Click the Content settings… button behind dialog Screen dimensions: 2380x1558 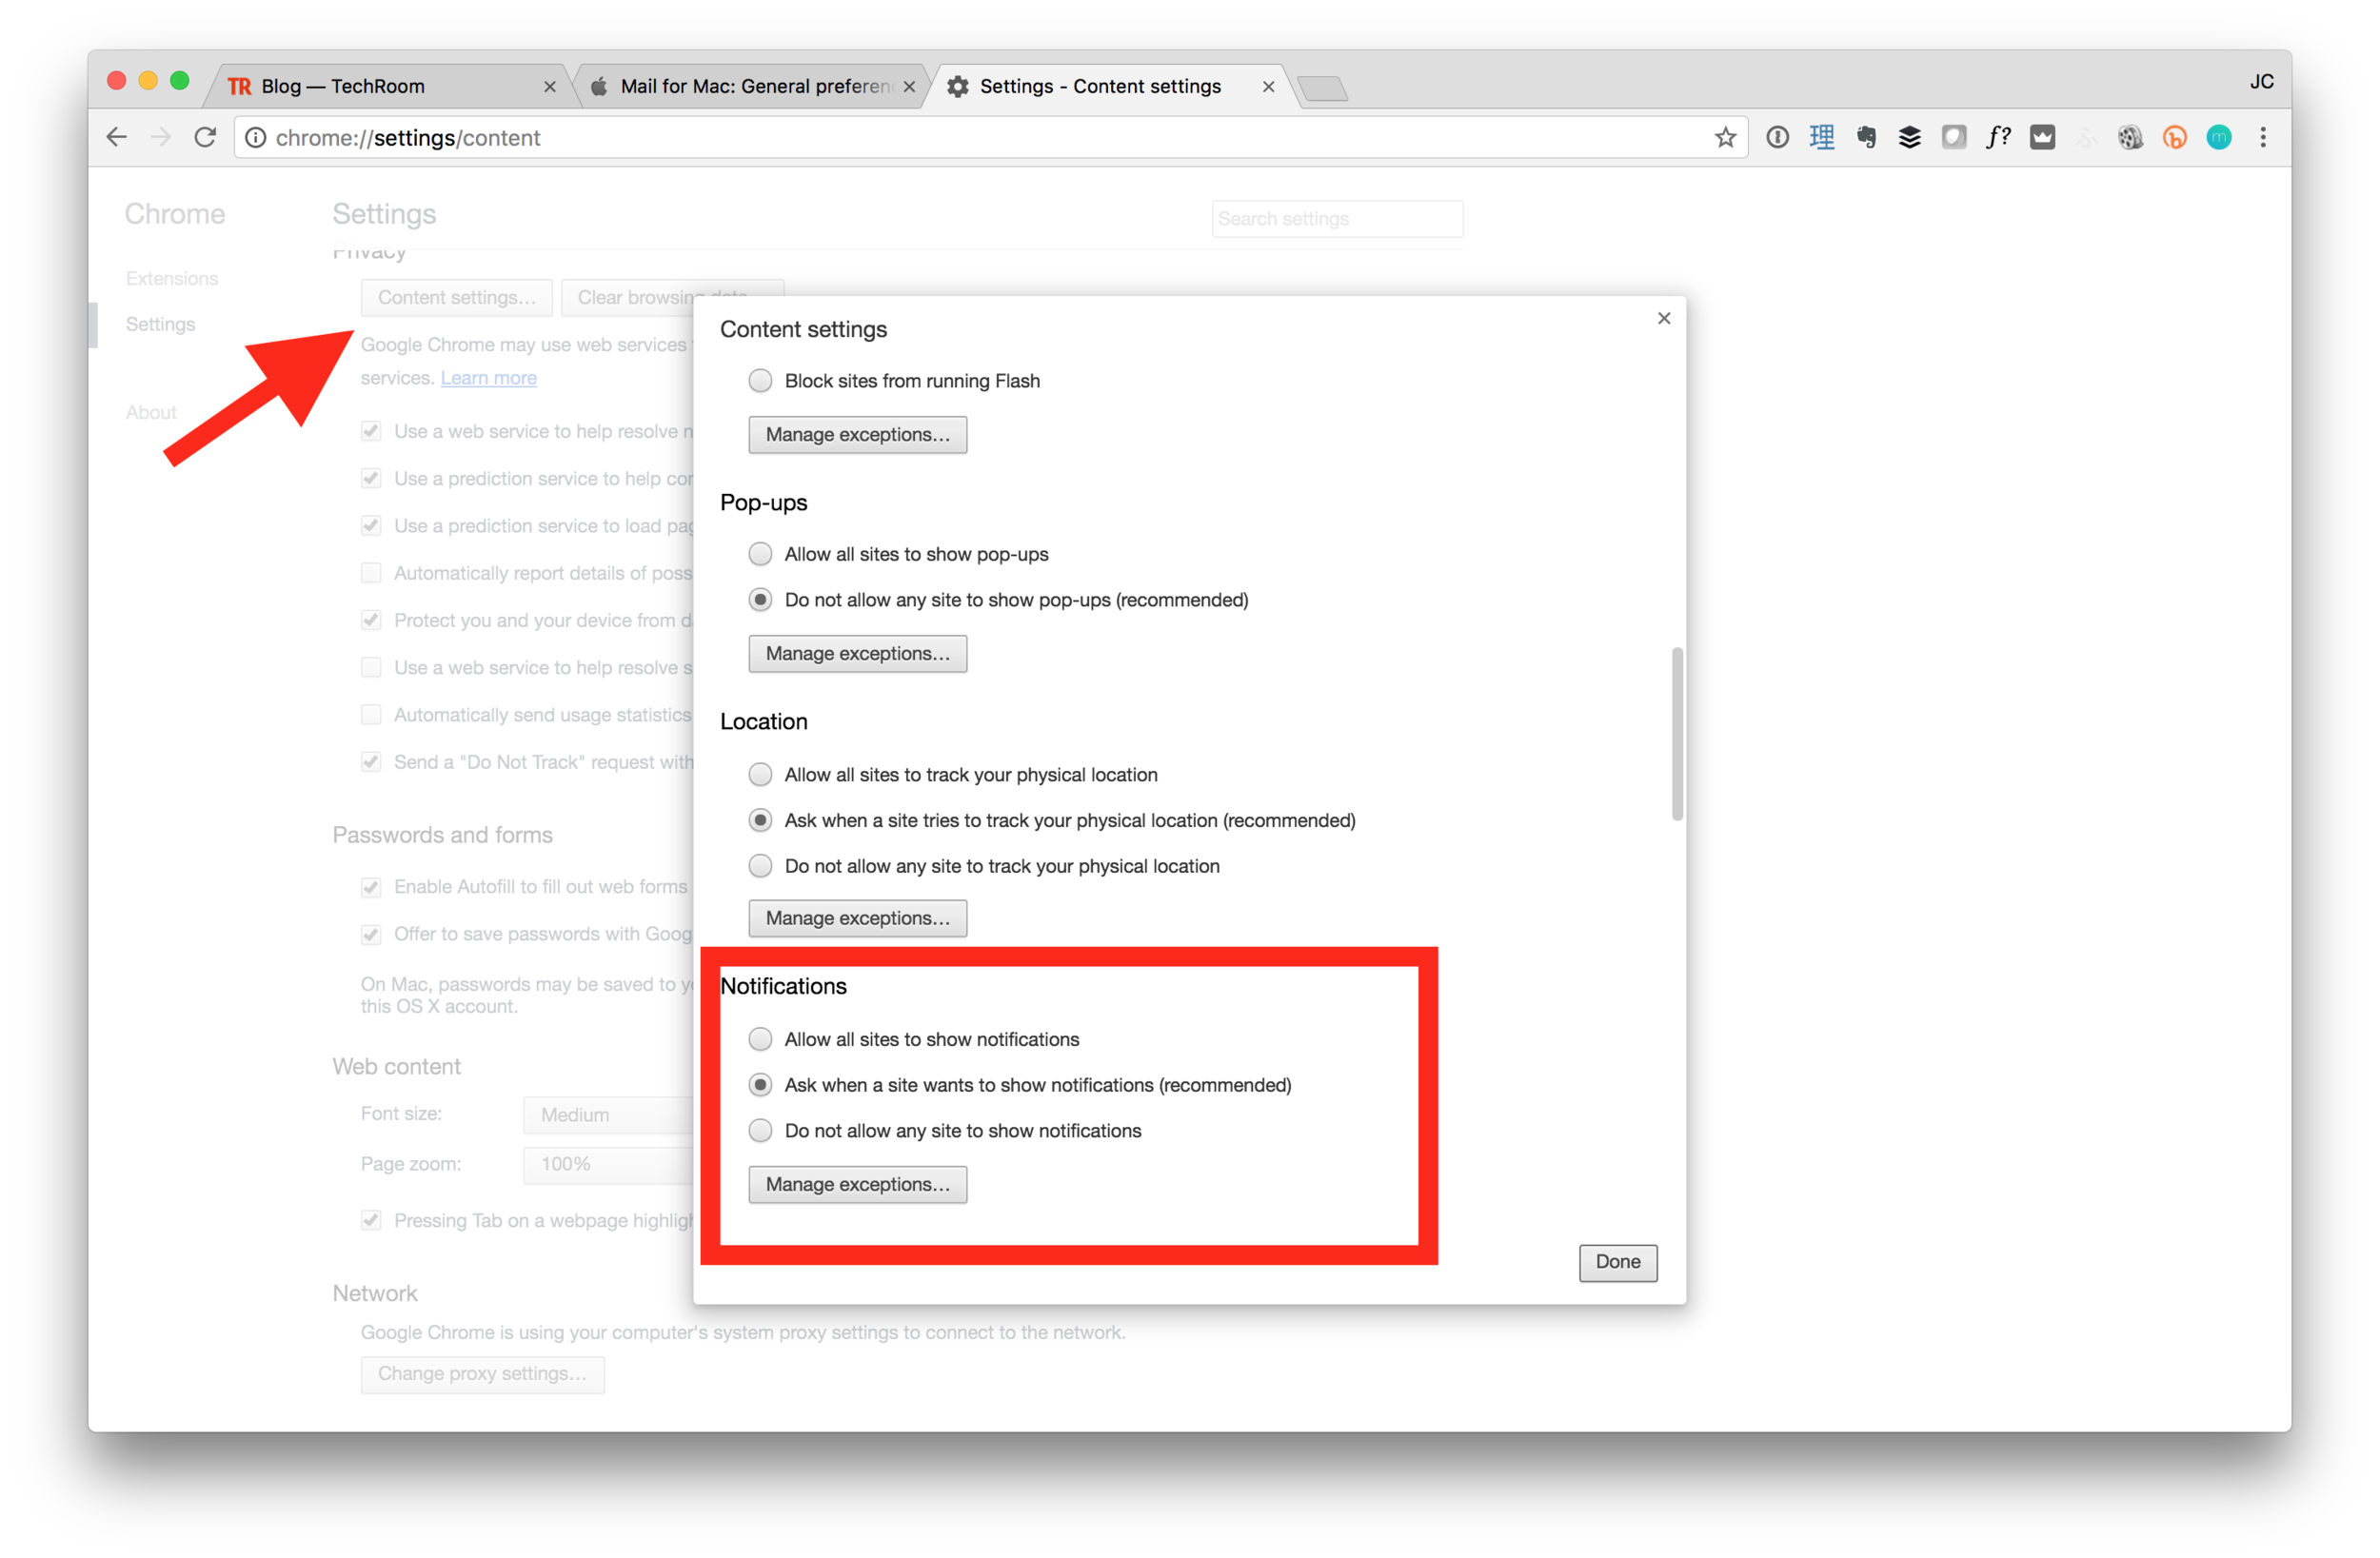[456, 297]
